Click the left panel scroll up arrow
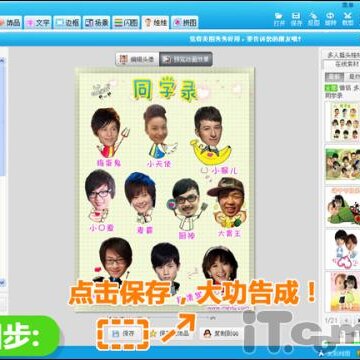The image size is (360, 360). [2, 61]
